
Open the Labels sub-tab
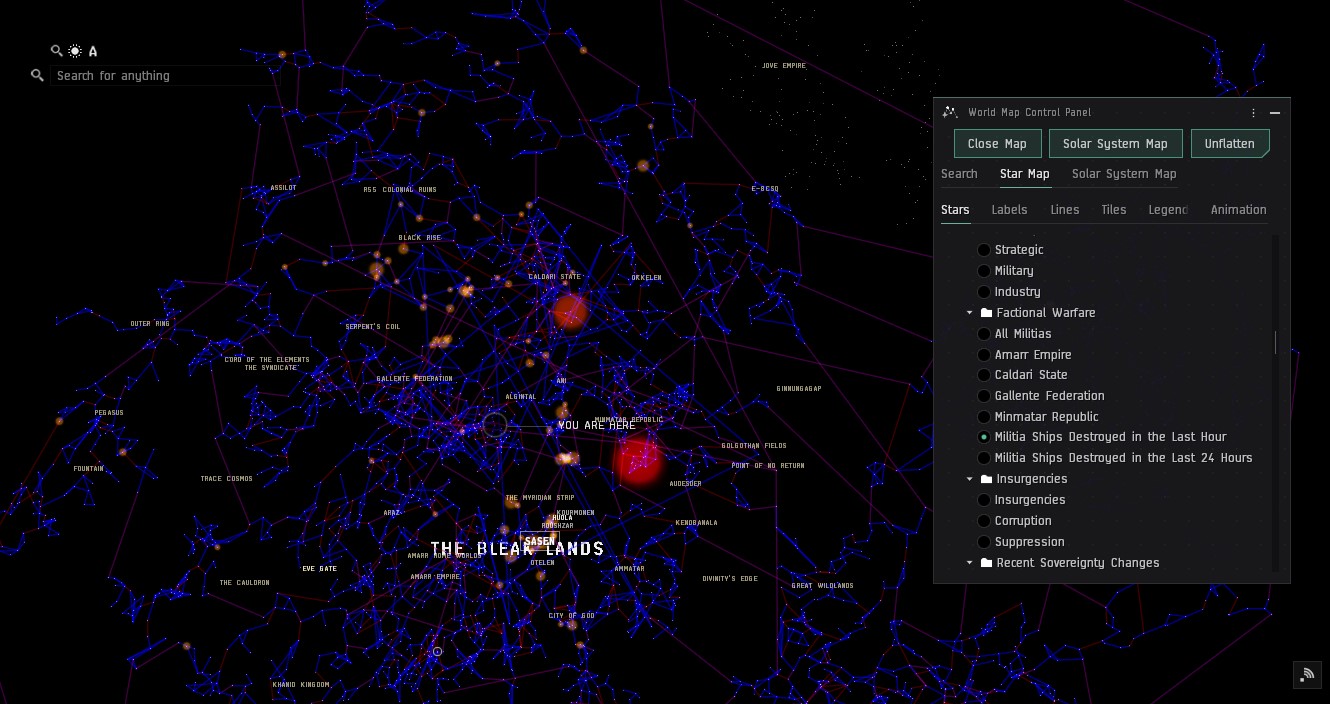pos(1009,210)
